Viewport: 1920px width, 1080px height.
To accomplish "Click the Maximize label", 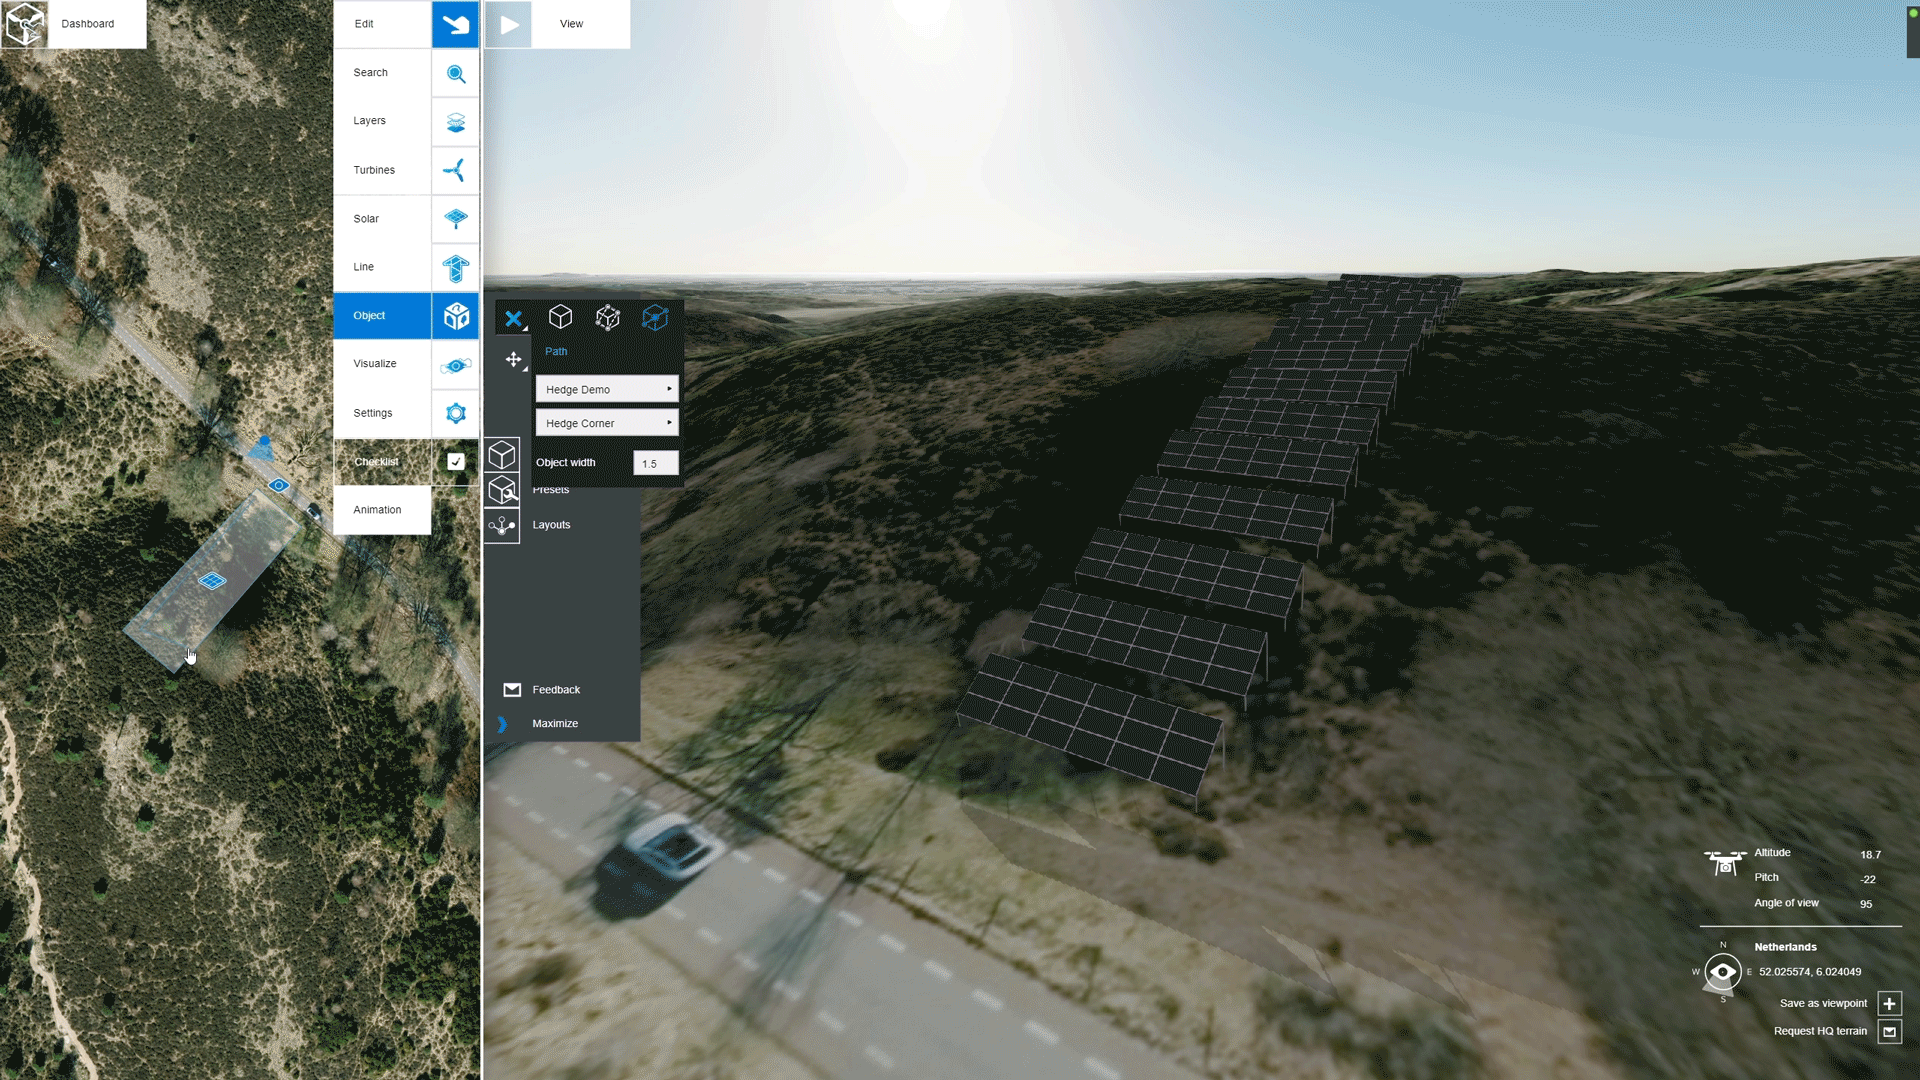I will (555, 724).
